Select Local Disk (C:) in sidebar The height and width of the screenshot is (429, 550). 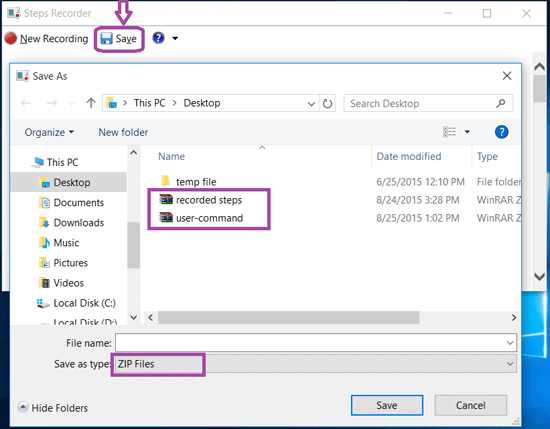tap(84, 303)
